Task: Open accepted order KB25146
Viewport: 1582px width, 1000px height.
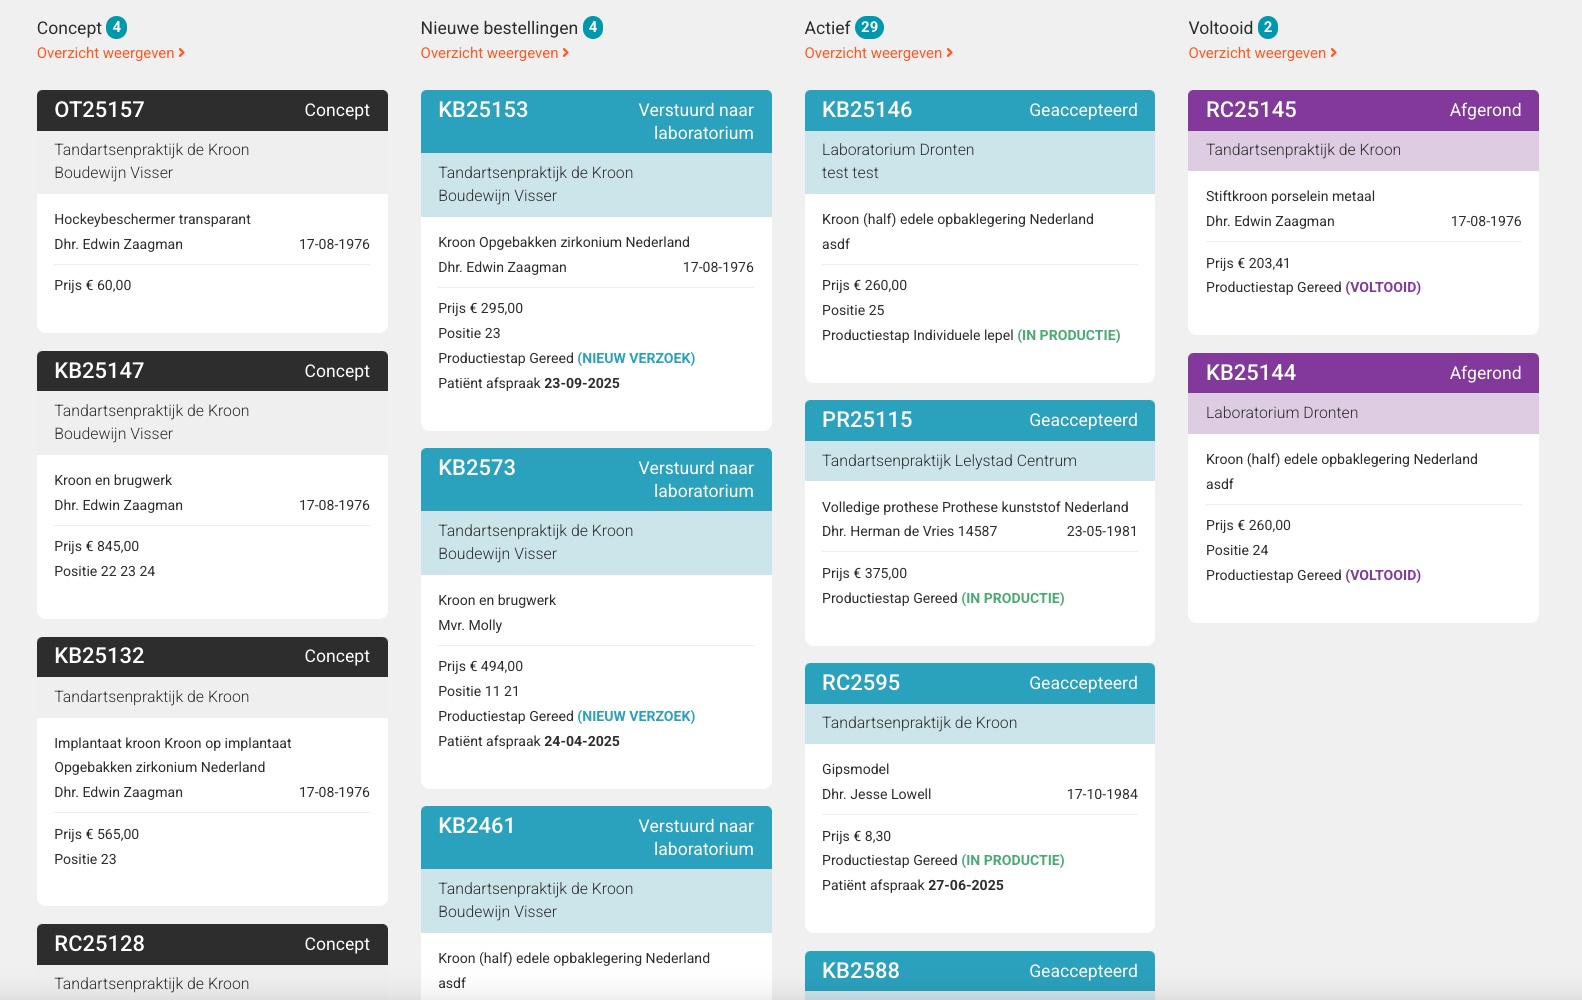Action: click(979, 110)
